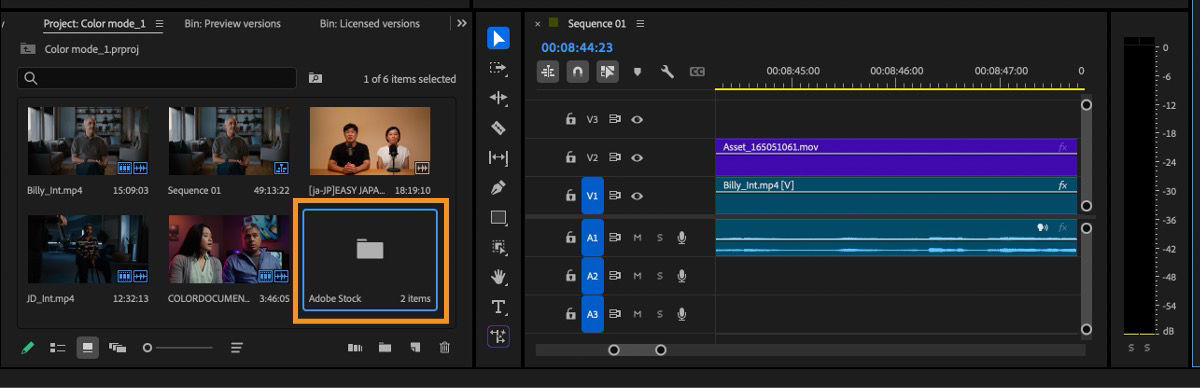The image size is (1200, 388).
Task: Toggle V1 track targeting button
Action: [592, 196]
